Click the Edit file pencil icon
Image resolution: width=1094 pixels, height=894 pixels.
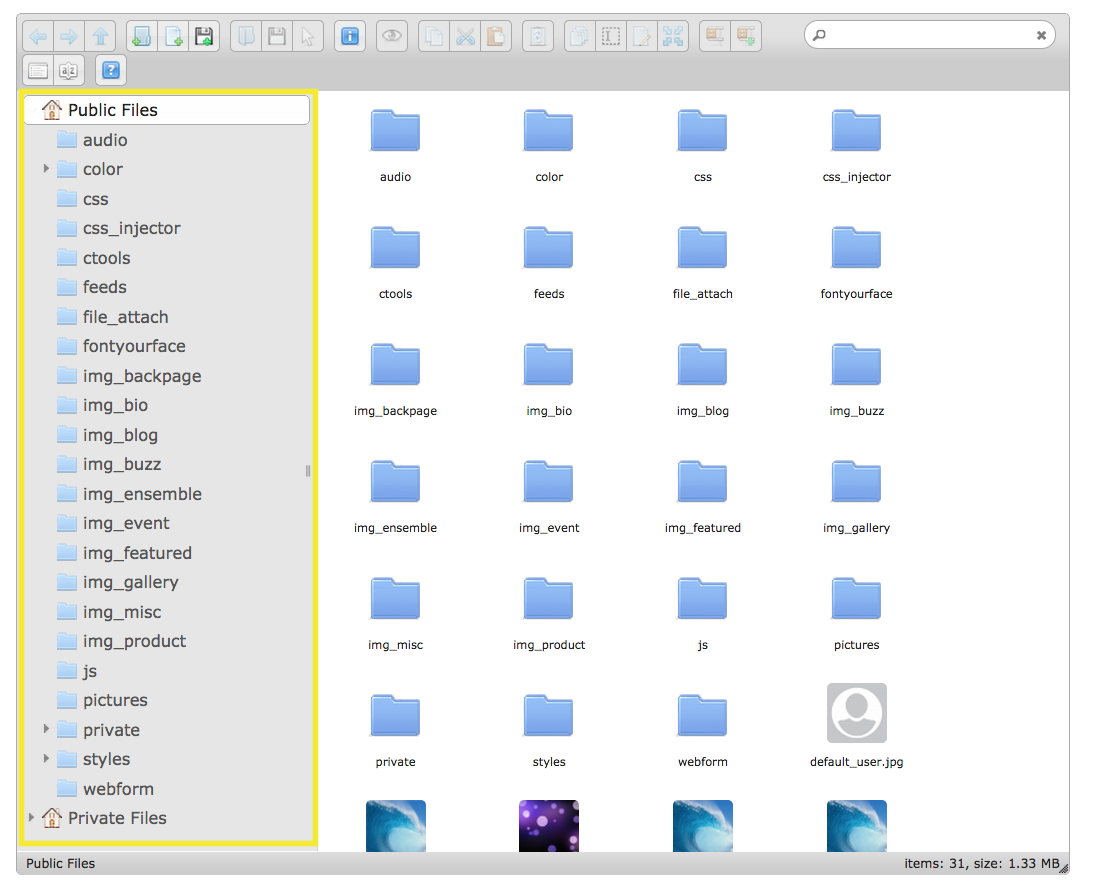click(x=642, y=36)
